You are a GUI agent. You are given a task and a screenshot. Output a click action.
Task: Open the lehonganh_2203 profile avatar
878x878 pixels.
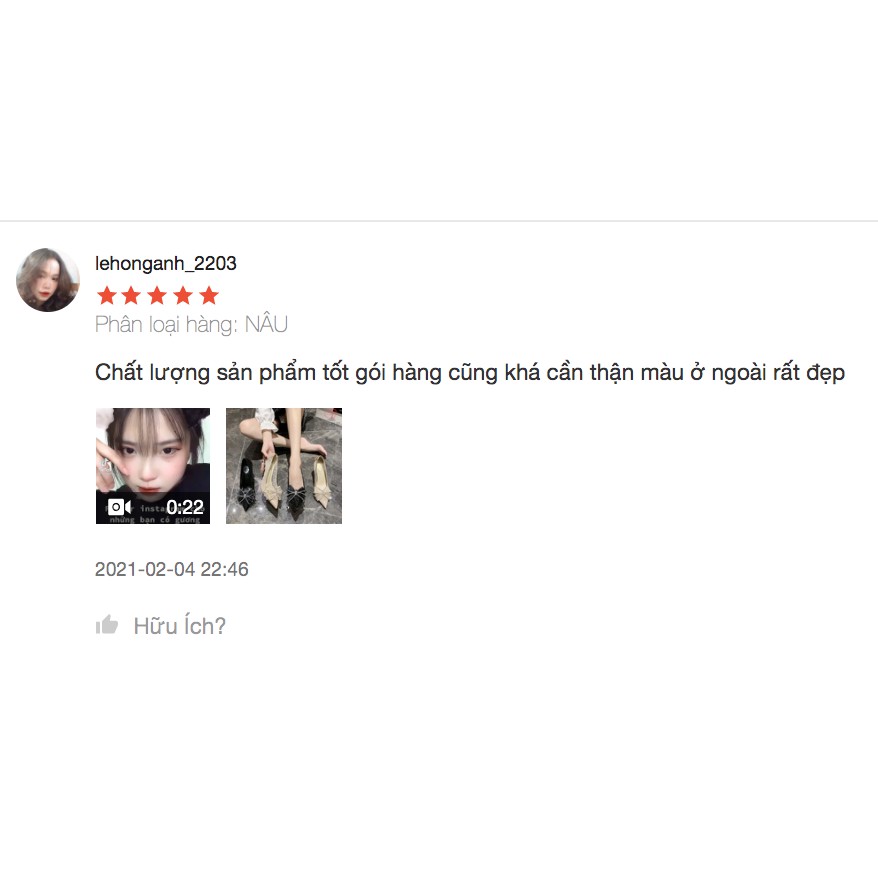(x=48, y=280)
